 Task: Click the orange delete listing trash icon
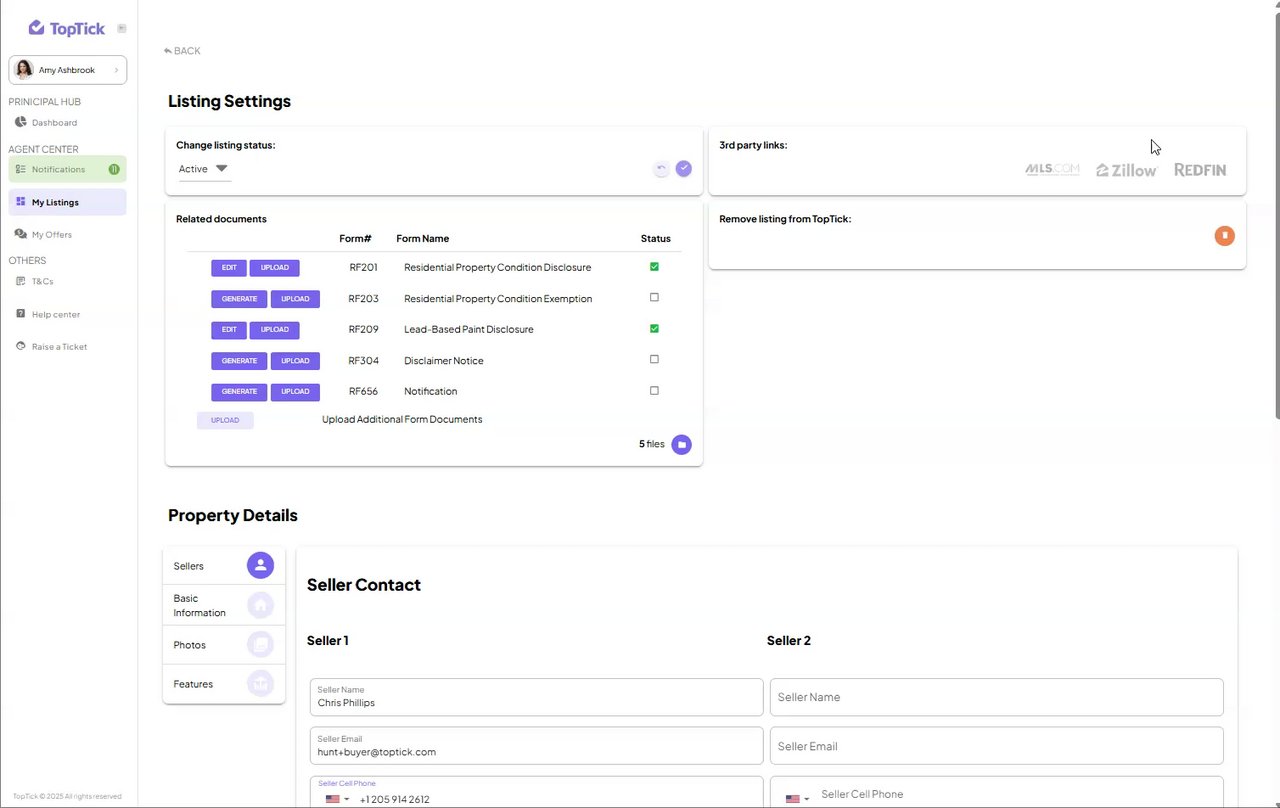1224,236
